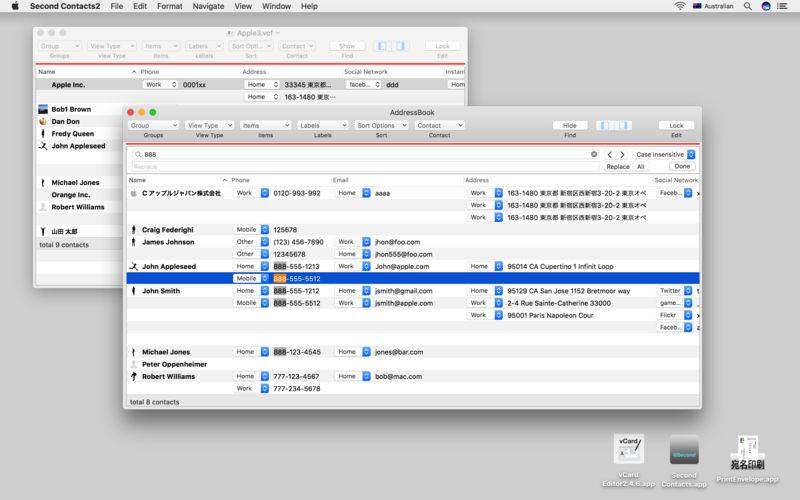
Task: Open Notification Center list icon
Action: point(782,6)
